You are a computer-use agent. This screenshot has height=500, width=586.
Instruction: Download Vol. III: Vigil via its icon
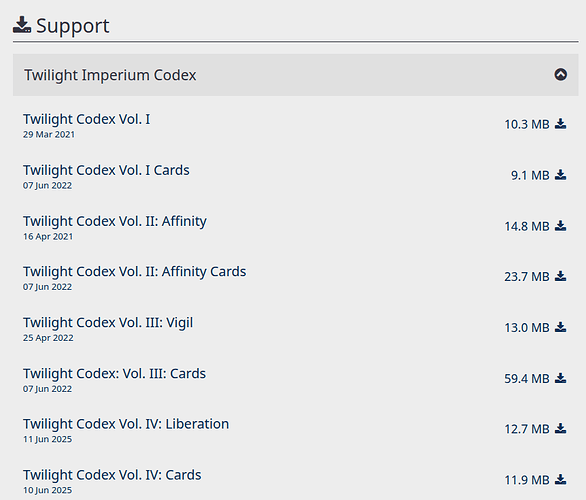coord(560,327)
